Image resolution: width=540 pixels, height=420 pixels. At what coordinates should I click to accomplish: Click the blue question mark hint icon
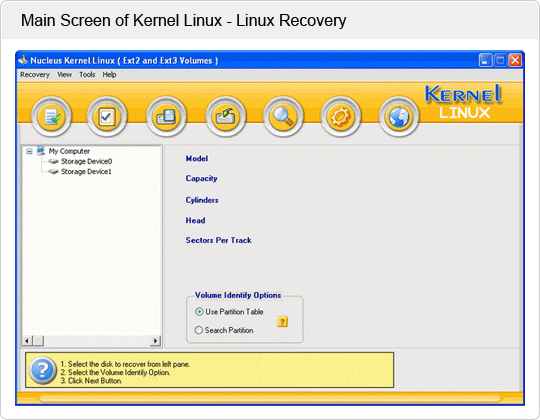pos(43,370)
